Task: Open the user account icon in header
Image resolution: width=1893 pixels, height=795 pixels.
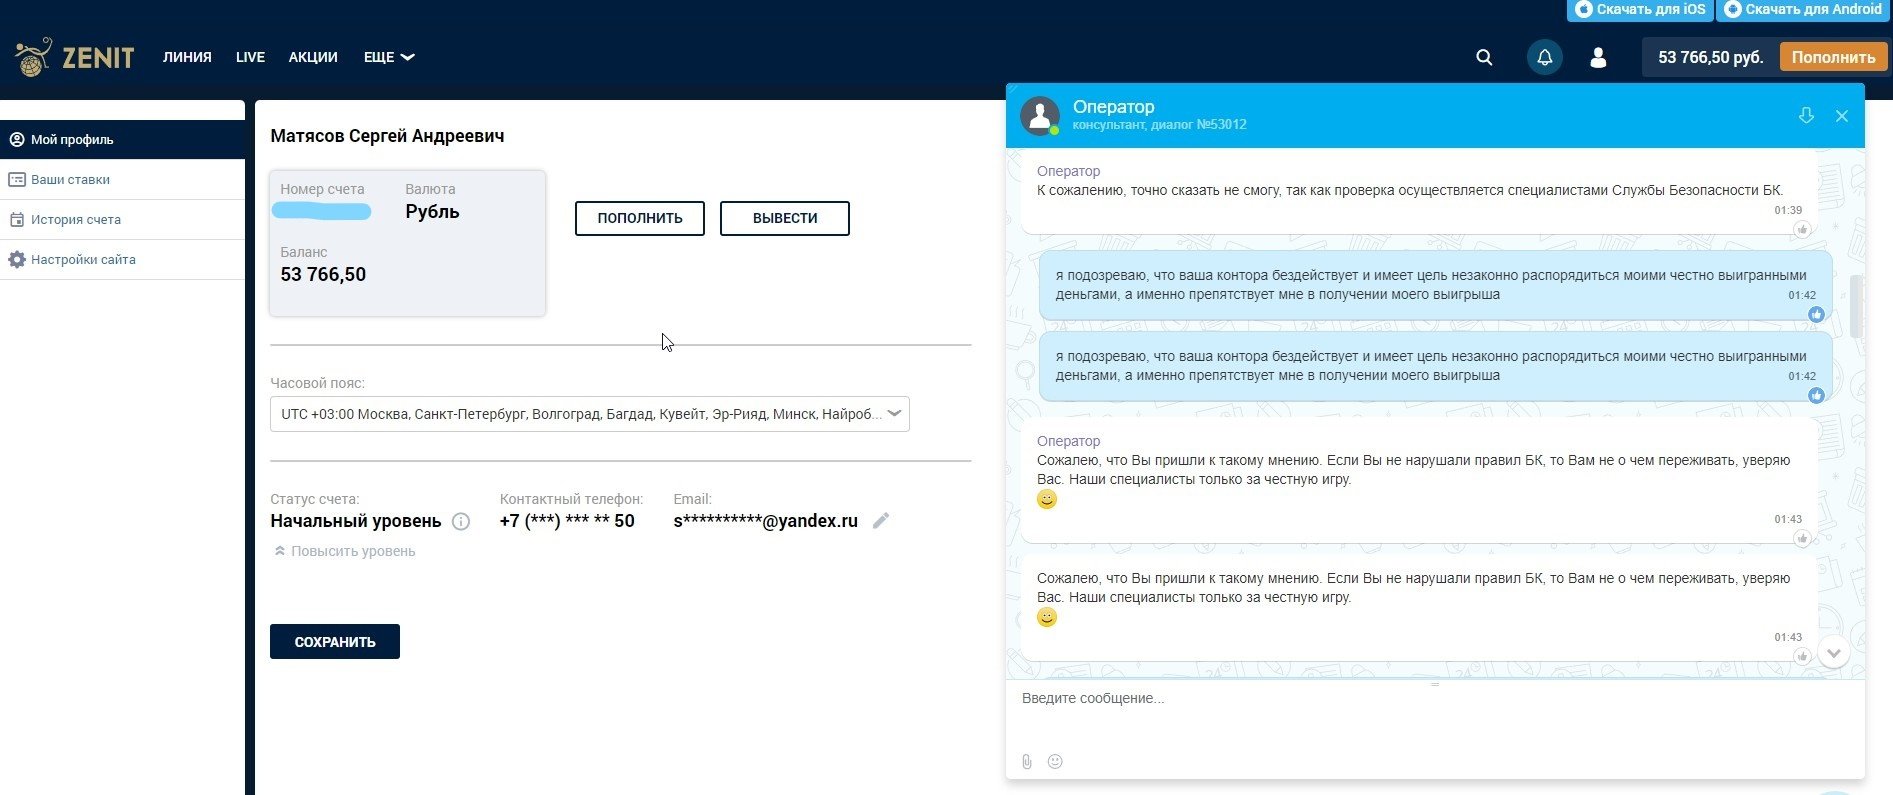Action: coord(1598,58)
